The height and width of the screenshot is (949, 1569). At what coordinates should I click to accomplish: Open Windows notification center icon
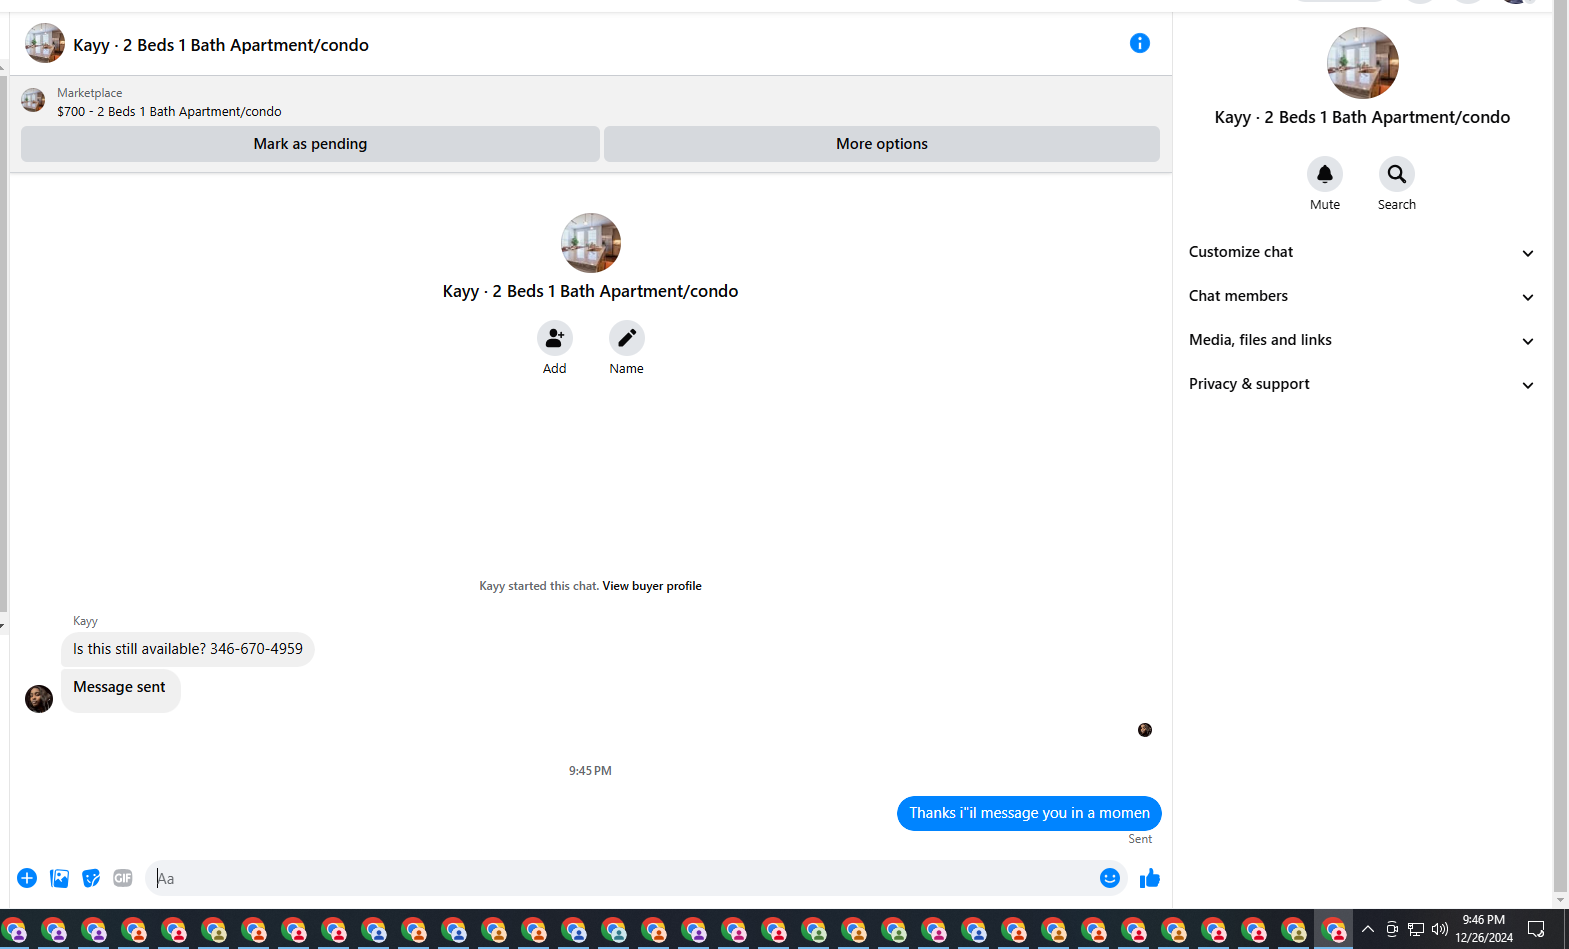[1536, 929]
